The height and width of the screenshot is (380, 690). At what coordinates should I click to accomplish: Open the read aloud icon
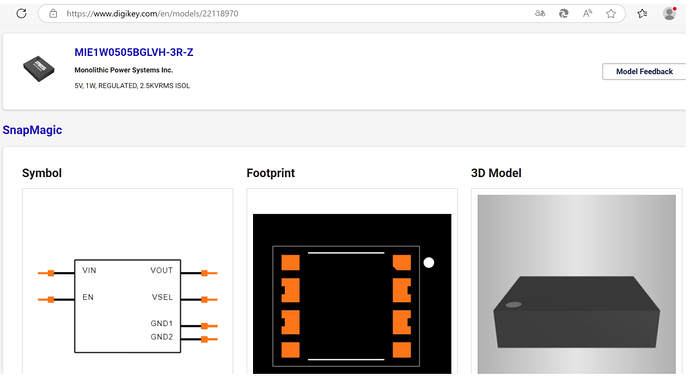coord(587,14)
